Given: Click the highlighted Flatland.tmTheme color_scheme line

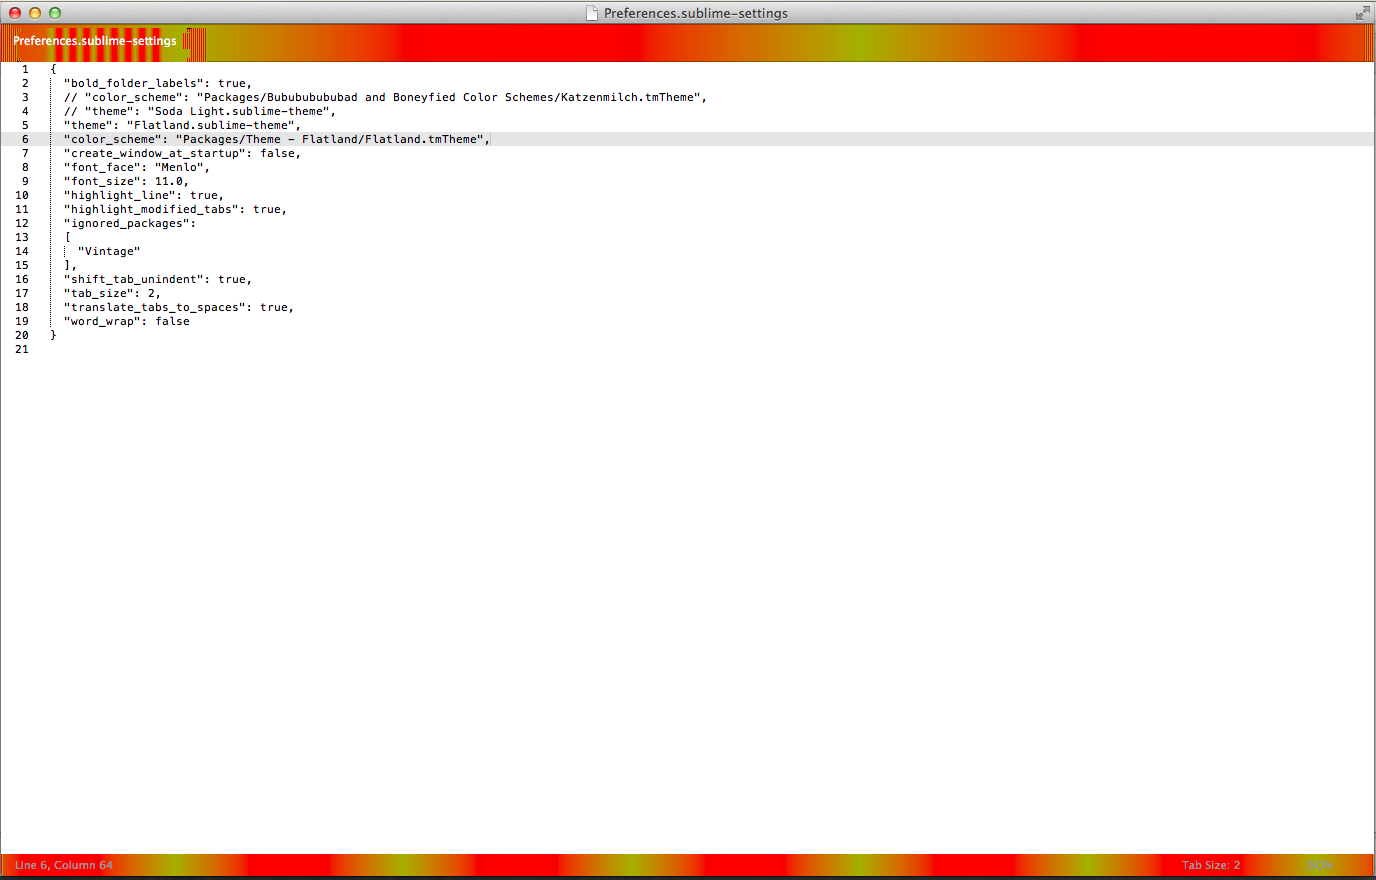Looking at the screenshot, I should (277, 140).
